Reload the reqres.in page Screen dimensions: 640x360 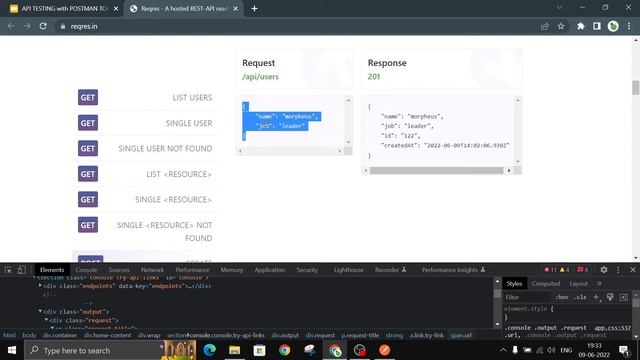43,26
